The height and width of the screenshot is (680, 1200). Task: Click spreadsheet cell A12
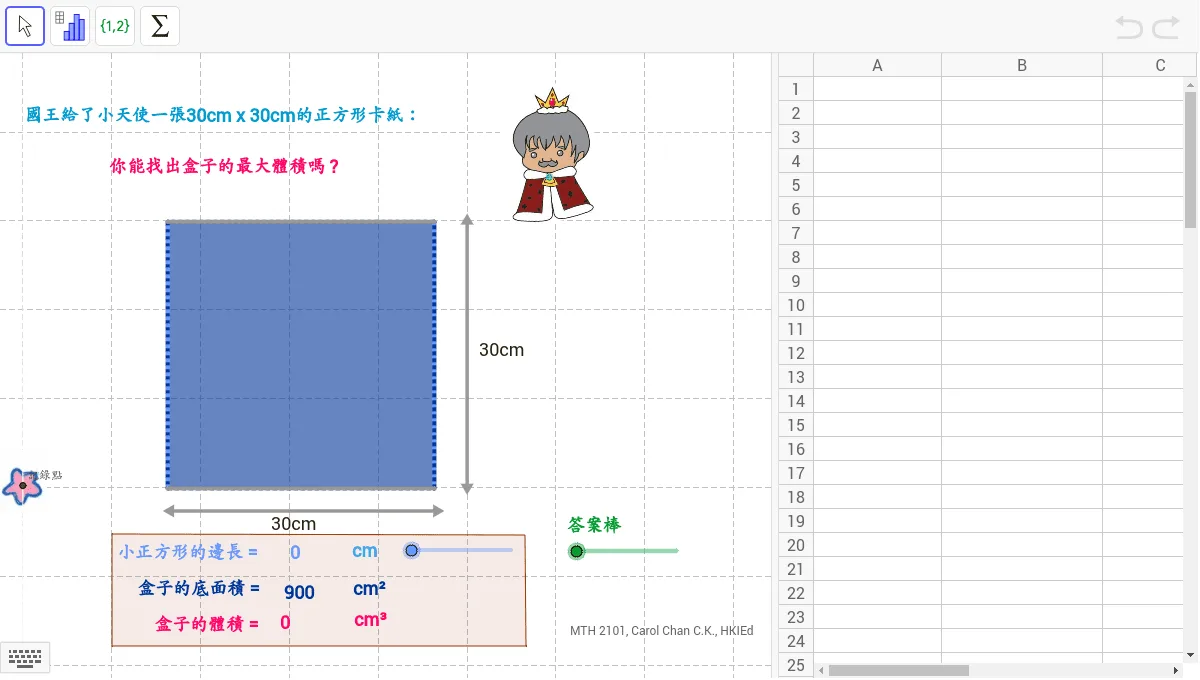(x=877, y=353)
